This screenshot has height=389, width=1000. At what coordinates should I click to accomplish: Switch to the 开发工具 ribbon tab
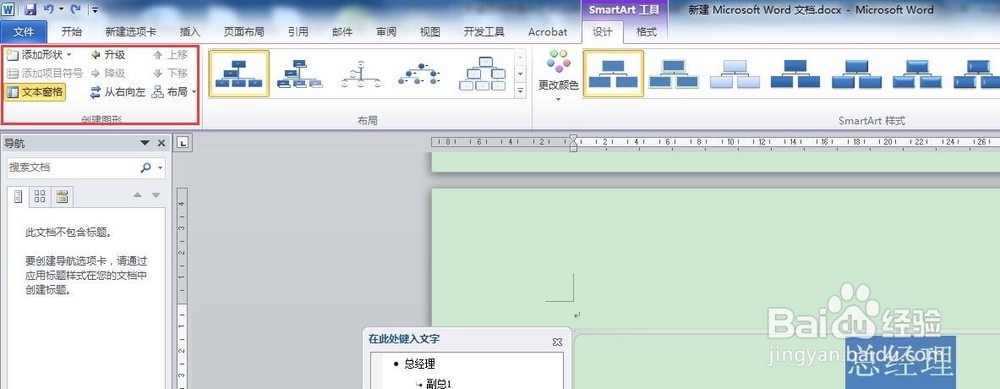484,32
